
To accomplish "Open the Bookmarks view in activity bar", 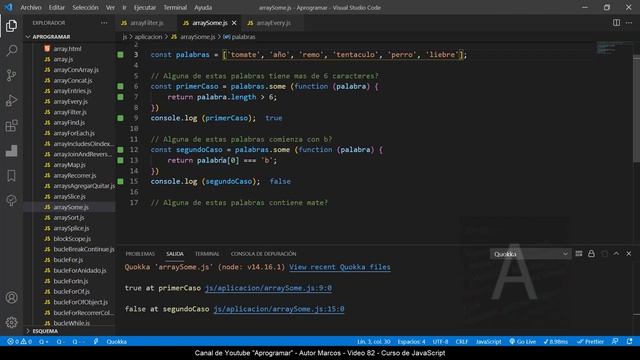I will tap(11, 176).
